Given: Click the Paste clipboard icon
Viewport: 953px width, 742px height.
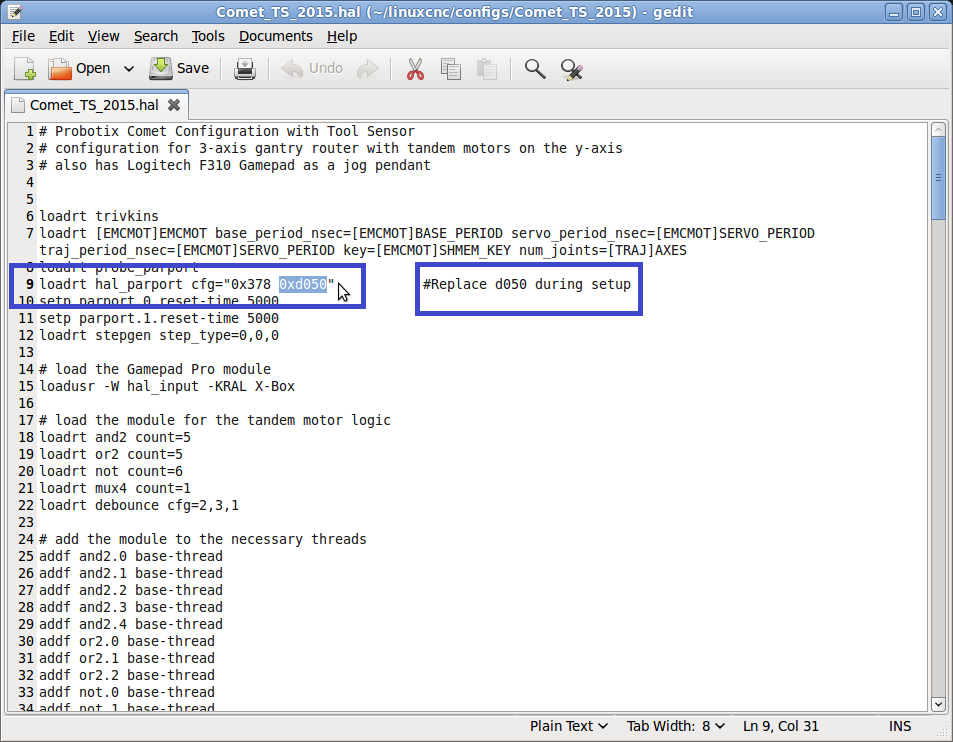Looking at the screenshot, I should click(487, 69).
